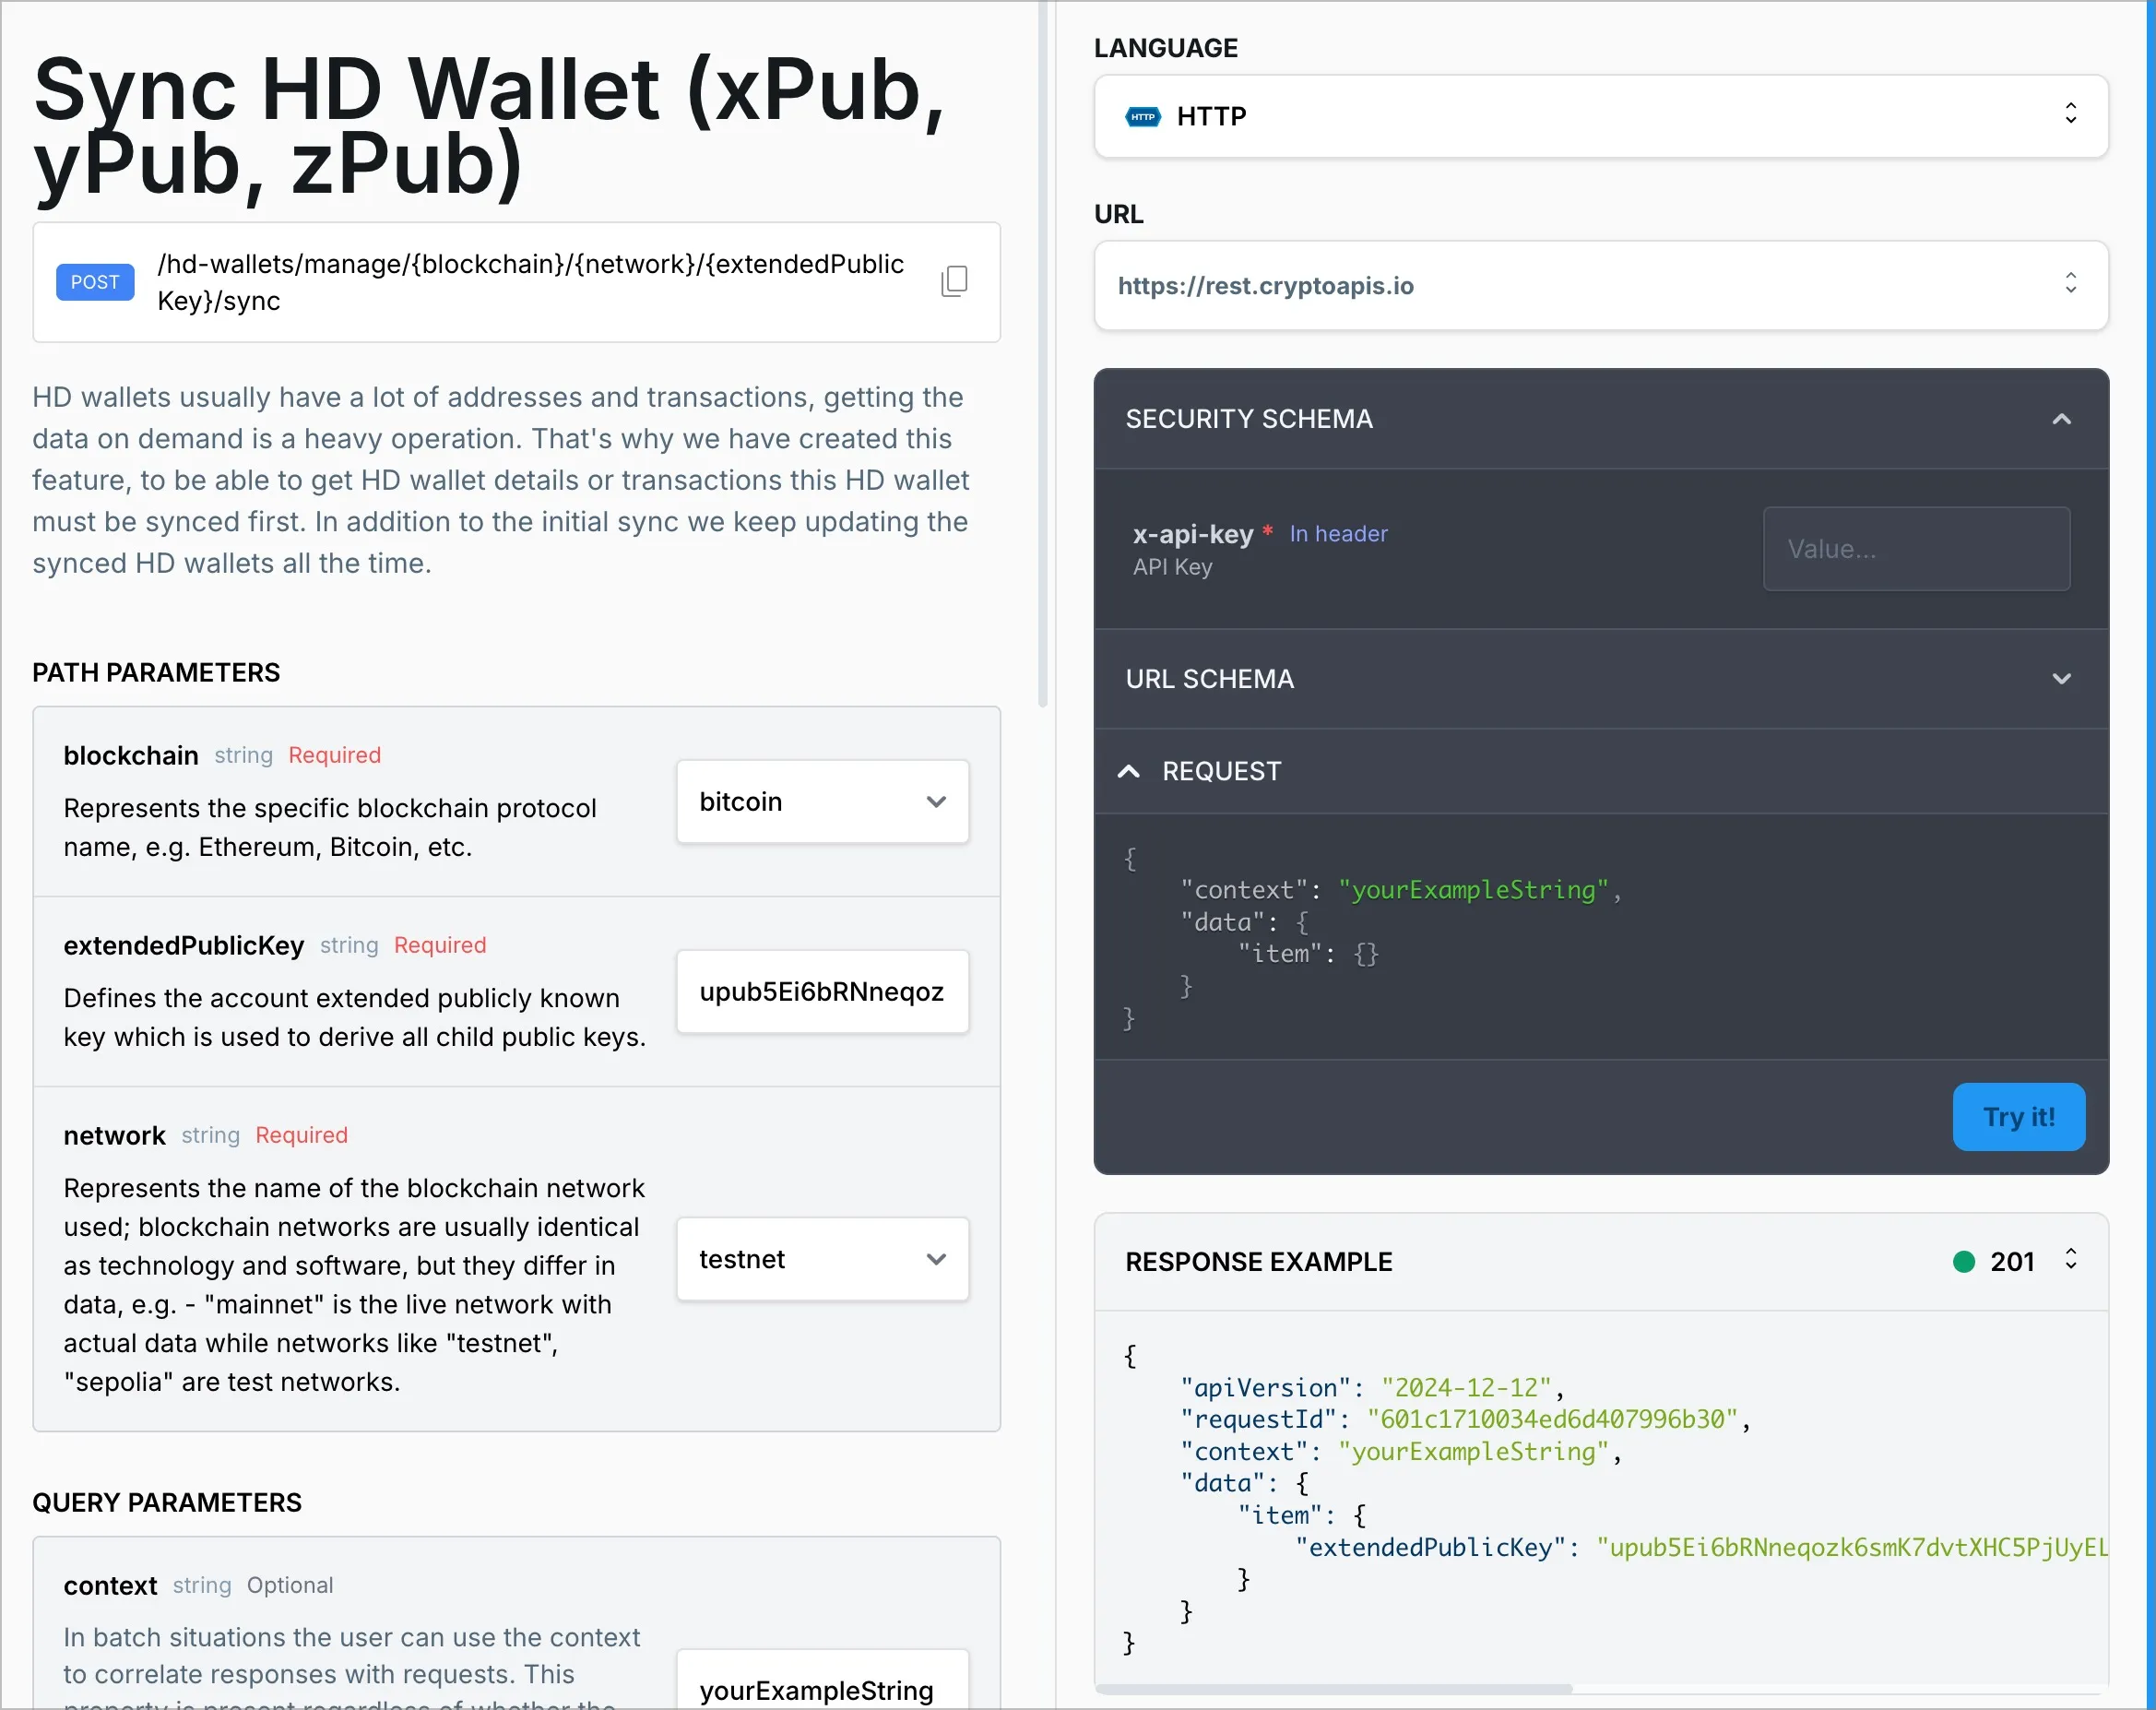
Task: Open the blockchain bitcoin dropdown
Action: click(x=822, y=801)
